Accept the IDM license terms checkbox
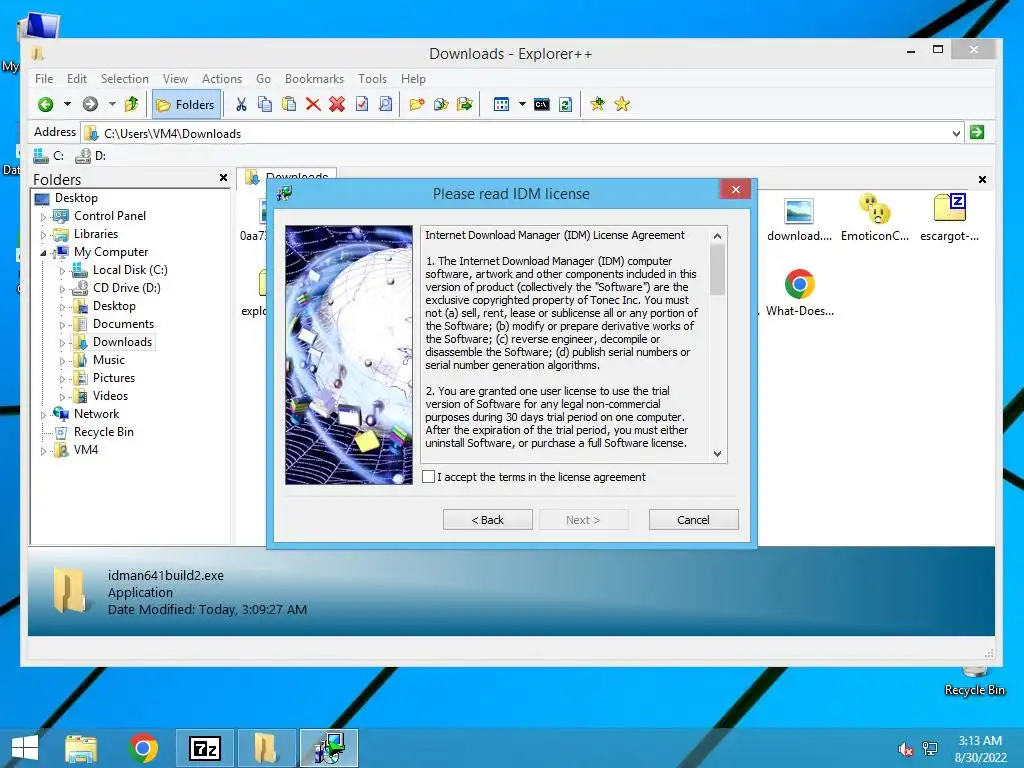The image size is (1024, 768). point(428,477)
